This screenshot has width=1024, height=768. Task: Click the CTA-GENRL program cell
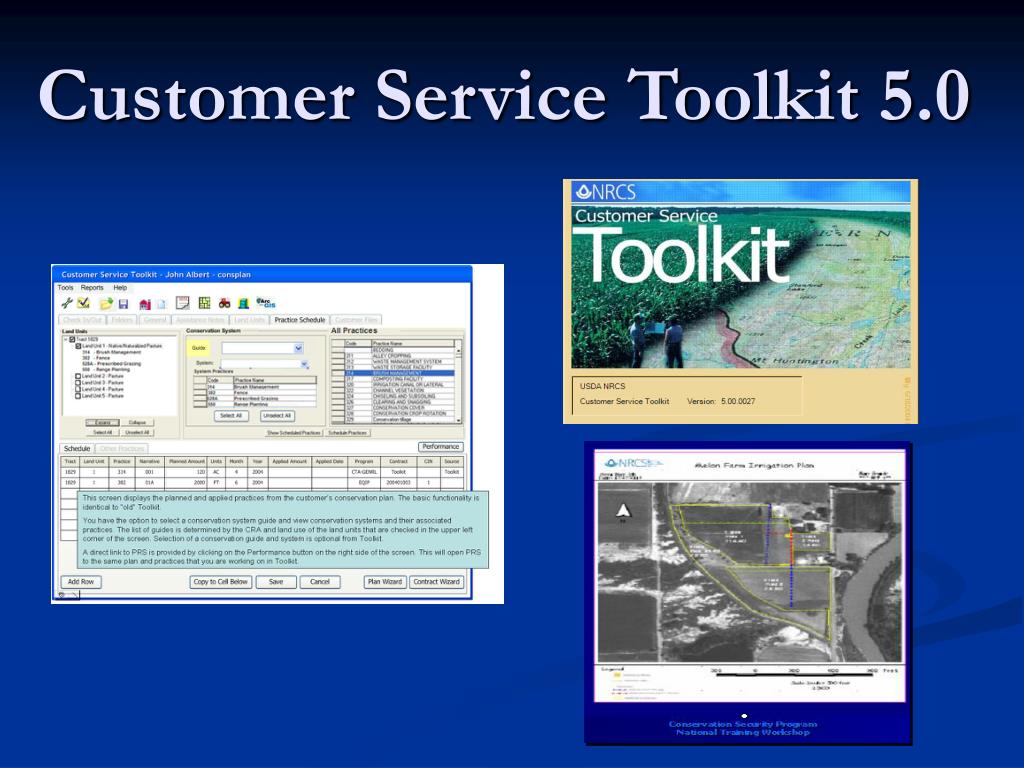[364, 472]
